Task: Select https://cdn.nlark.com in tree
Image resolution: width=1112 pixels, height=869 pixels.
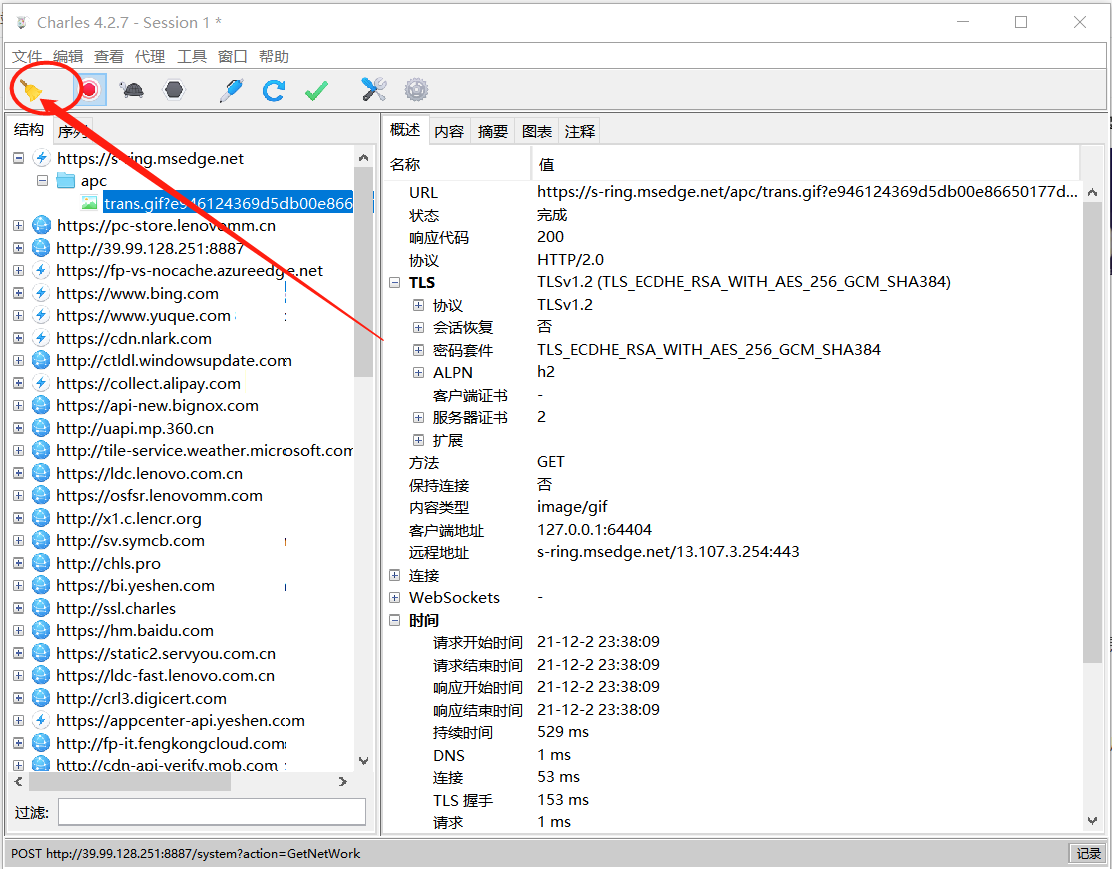Action: (134, 338)
